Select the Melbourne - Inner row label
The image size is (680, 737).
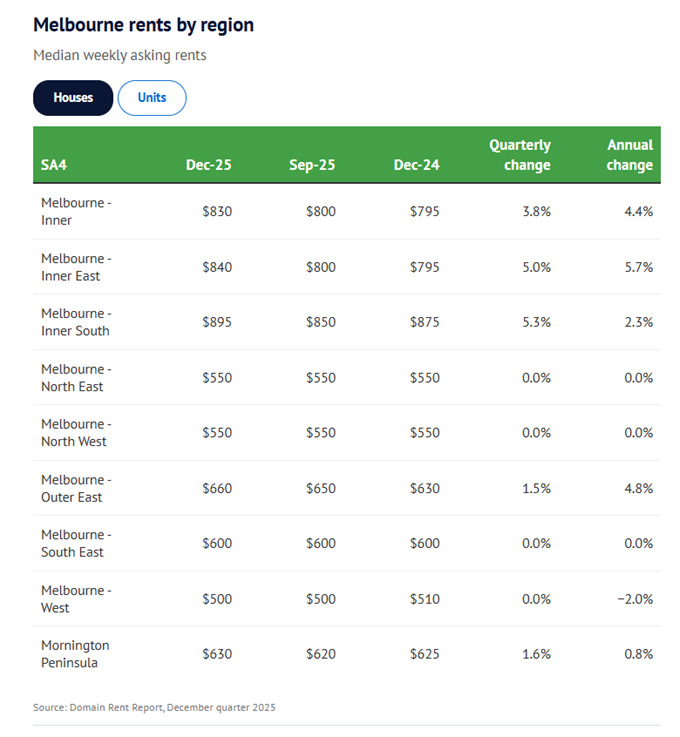(x=76, y=211)
